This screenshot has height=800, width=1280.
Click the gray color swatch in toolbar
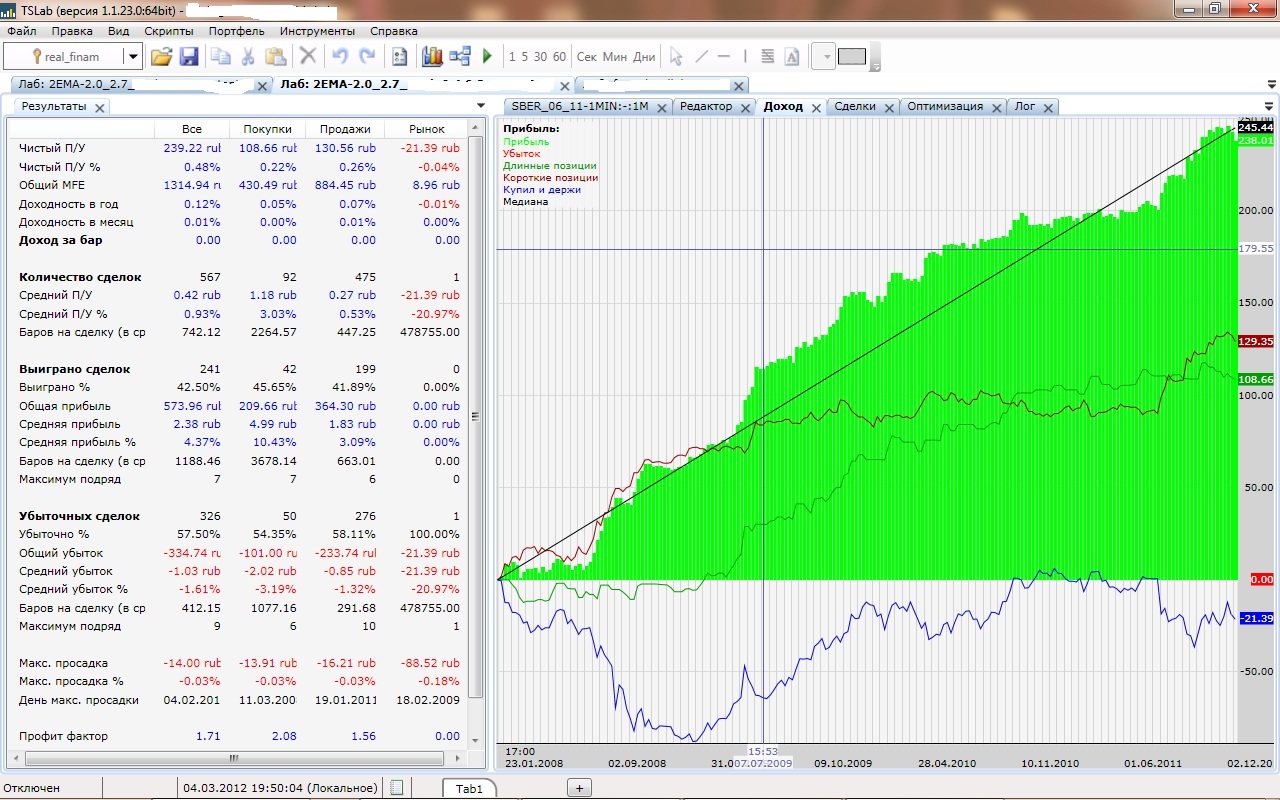click(x=852, y=57)
